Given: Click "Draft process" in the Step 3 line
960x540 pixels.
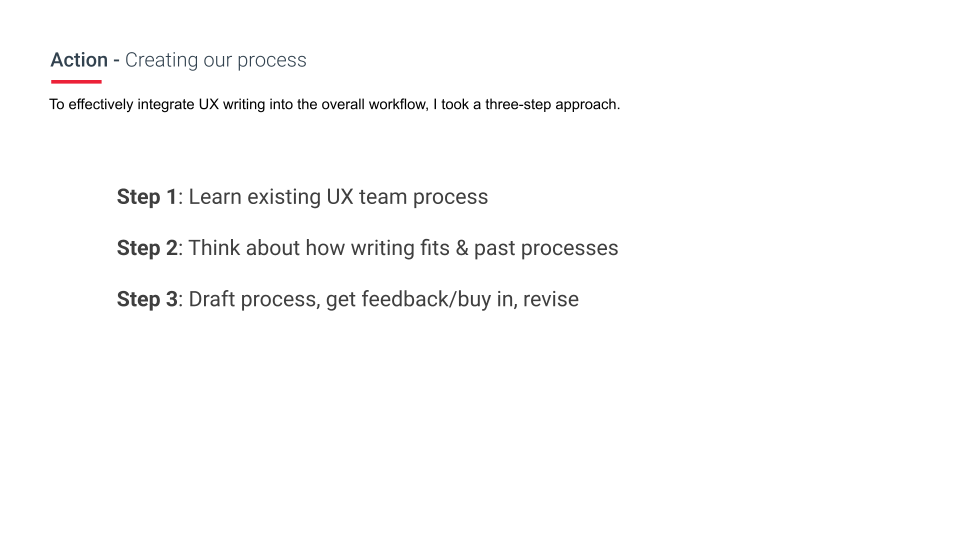Looking at the screenshot, I should 252,299.
